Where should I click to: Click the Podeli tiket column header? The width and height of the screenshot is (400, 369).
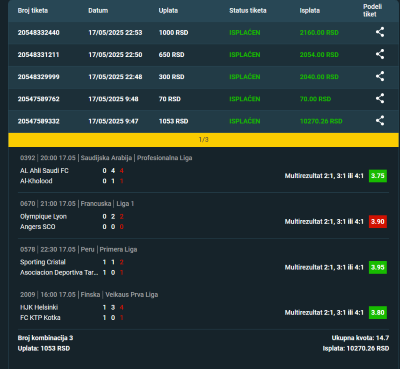372,11
